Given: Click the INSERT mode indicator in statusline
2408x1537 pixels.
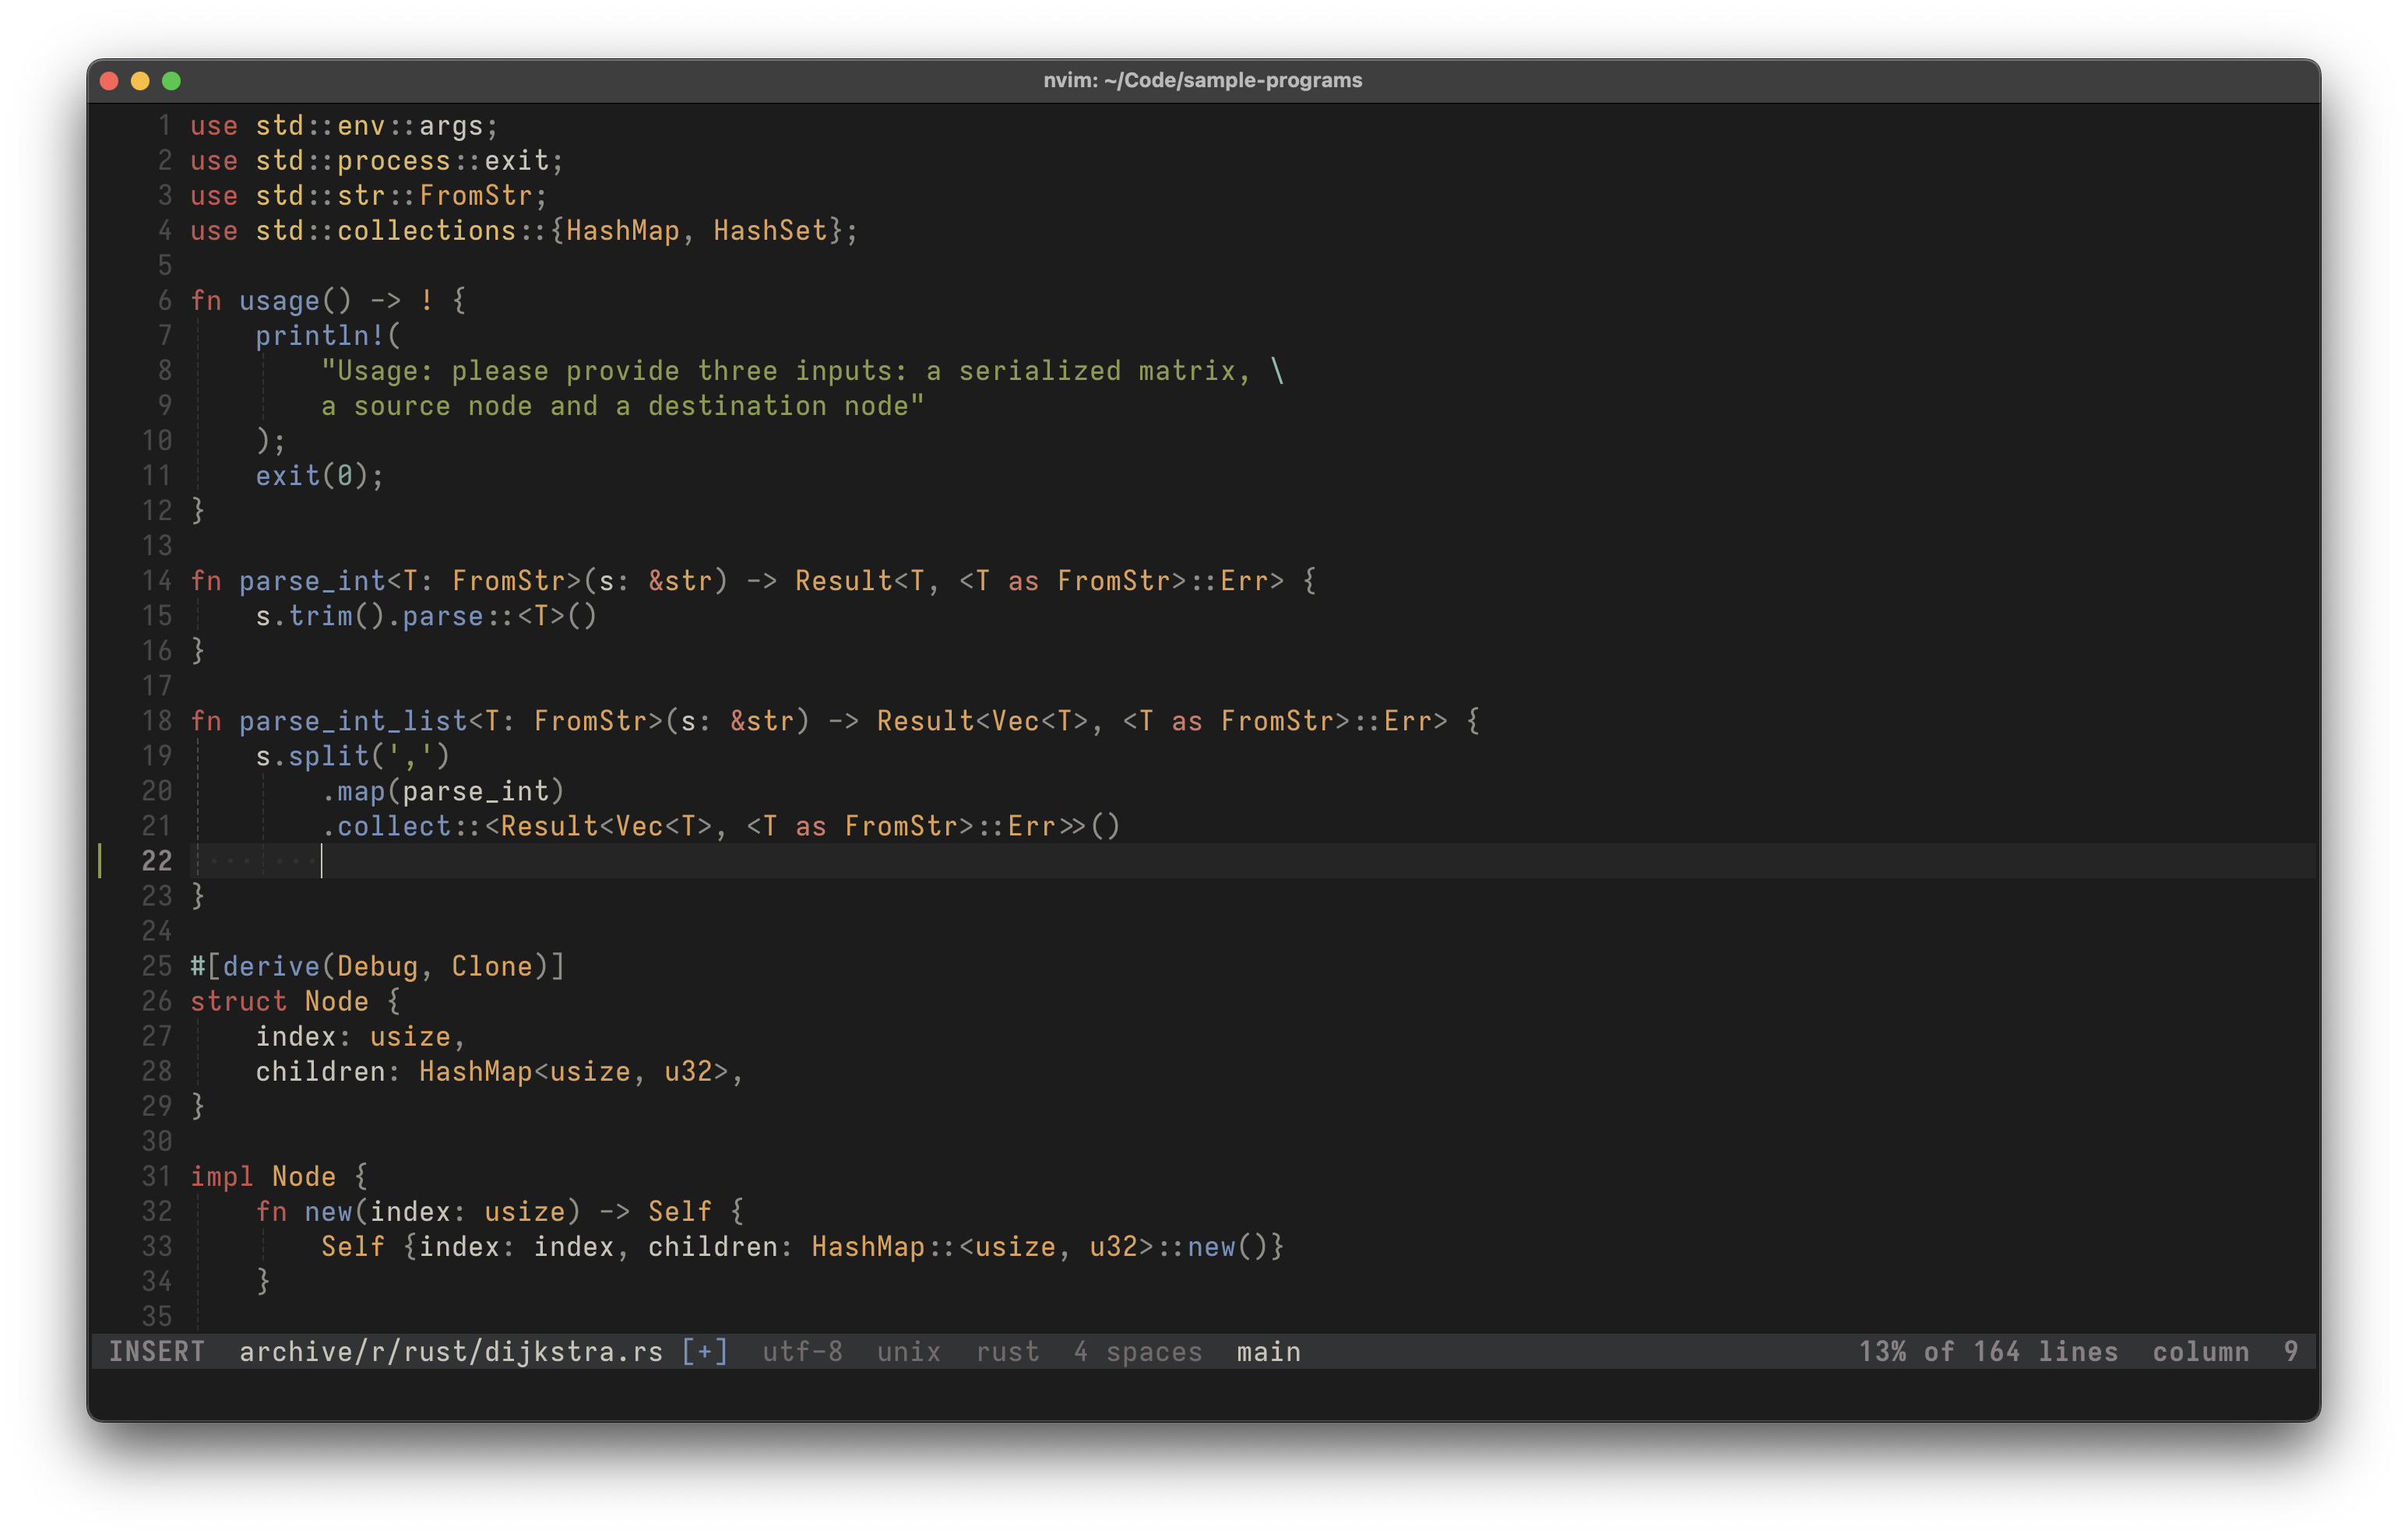Looking at the screenshot, I should pyautogui.click(x=157, y=1352).
